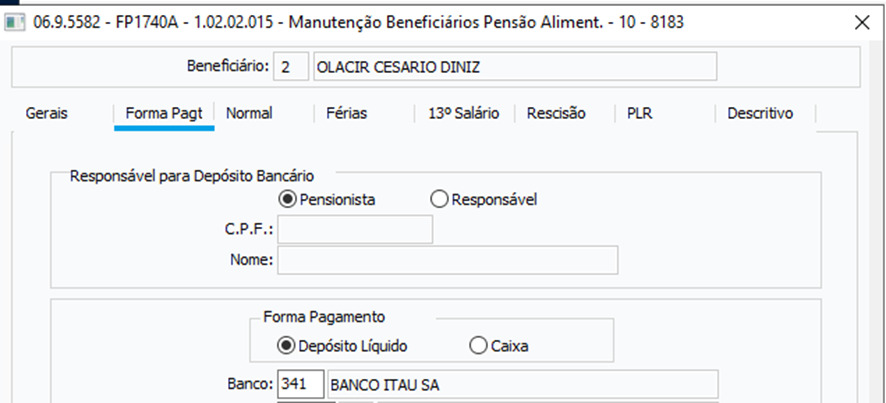Choose the Responsável radio option
This screenshot has width=886, height=403.
[x=438, y=199]
